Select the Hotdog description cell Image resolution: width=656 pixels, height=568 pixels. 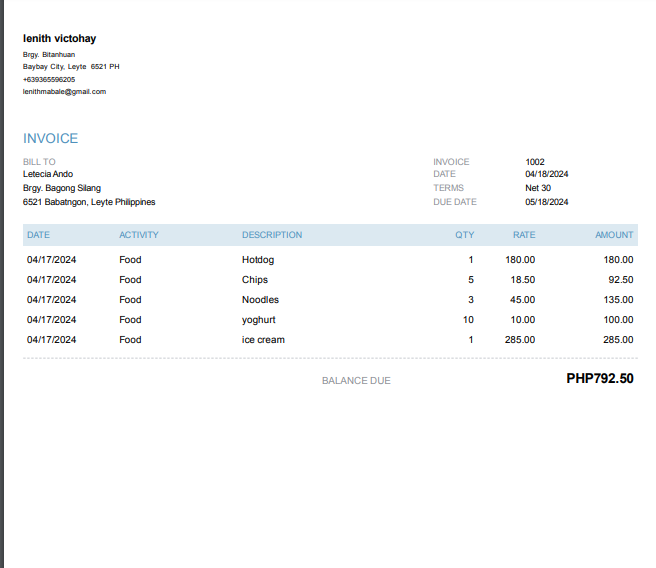tap(258, 260)
